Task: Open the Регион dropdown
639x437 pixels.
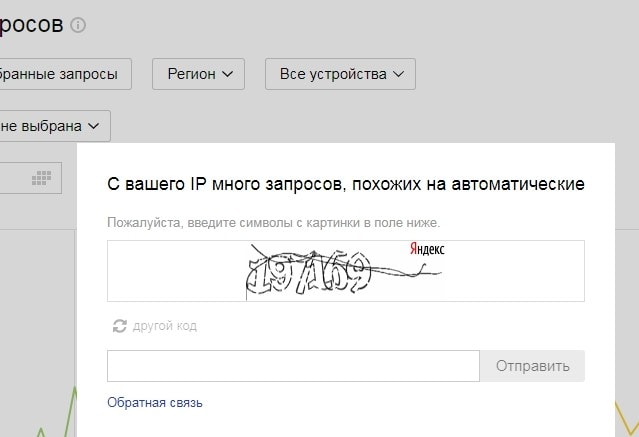Action: coord(198,74)
